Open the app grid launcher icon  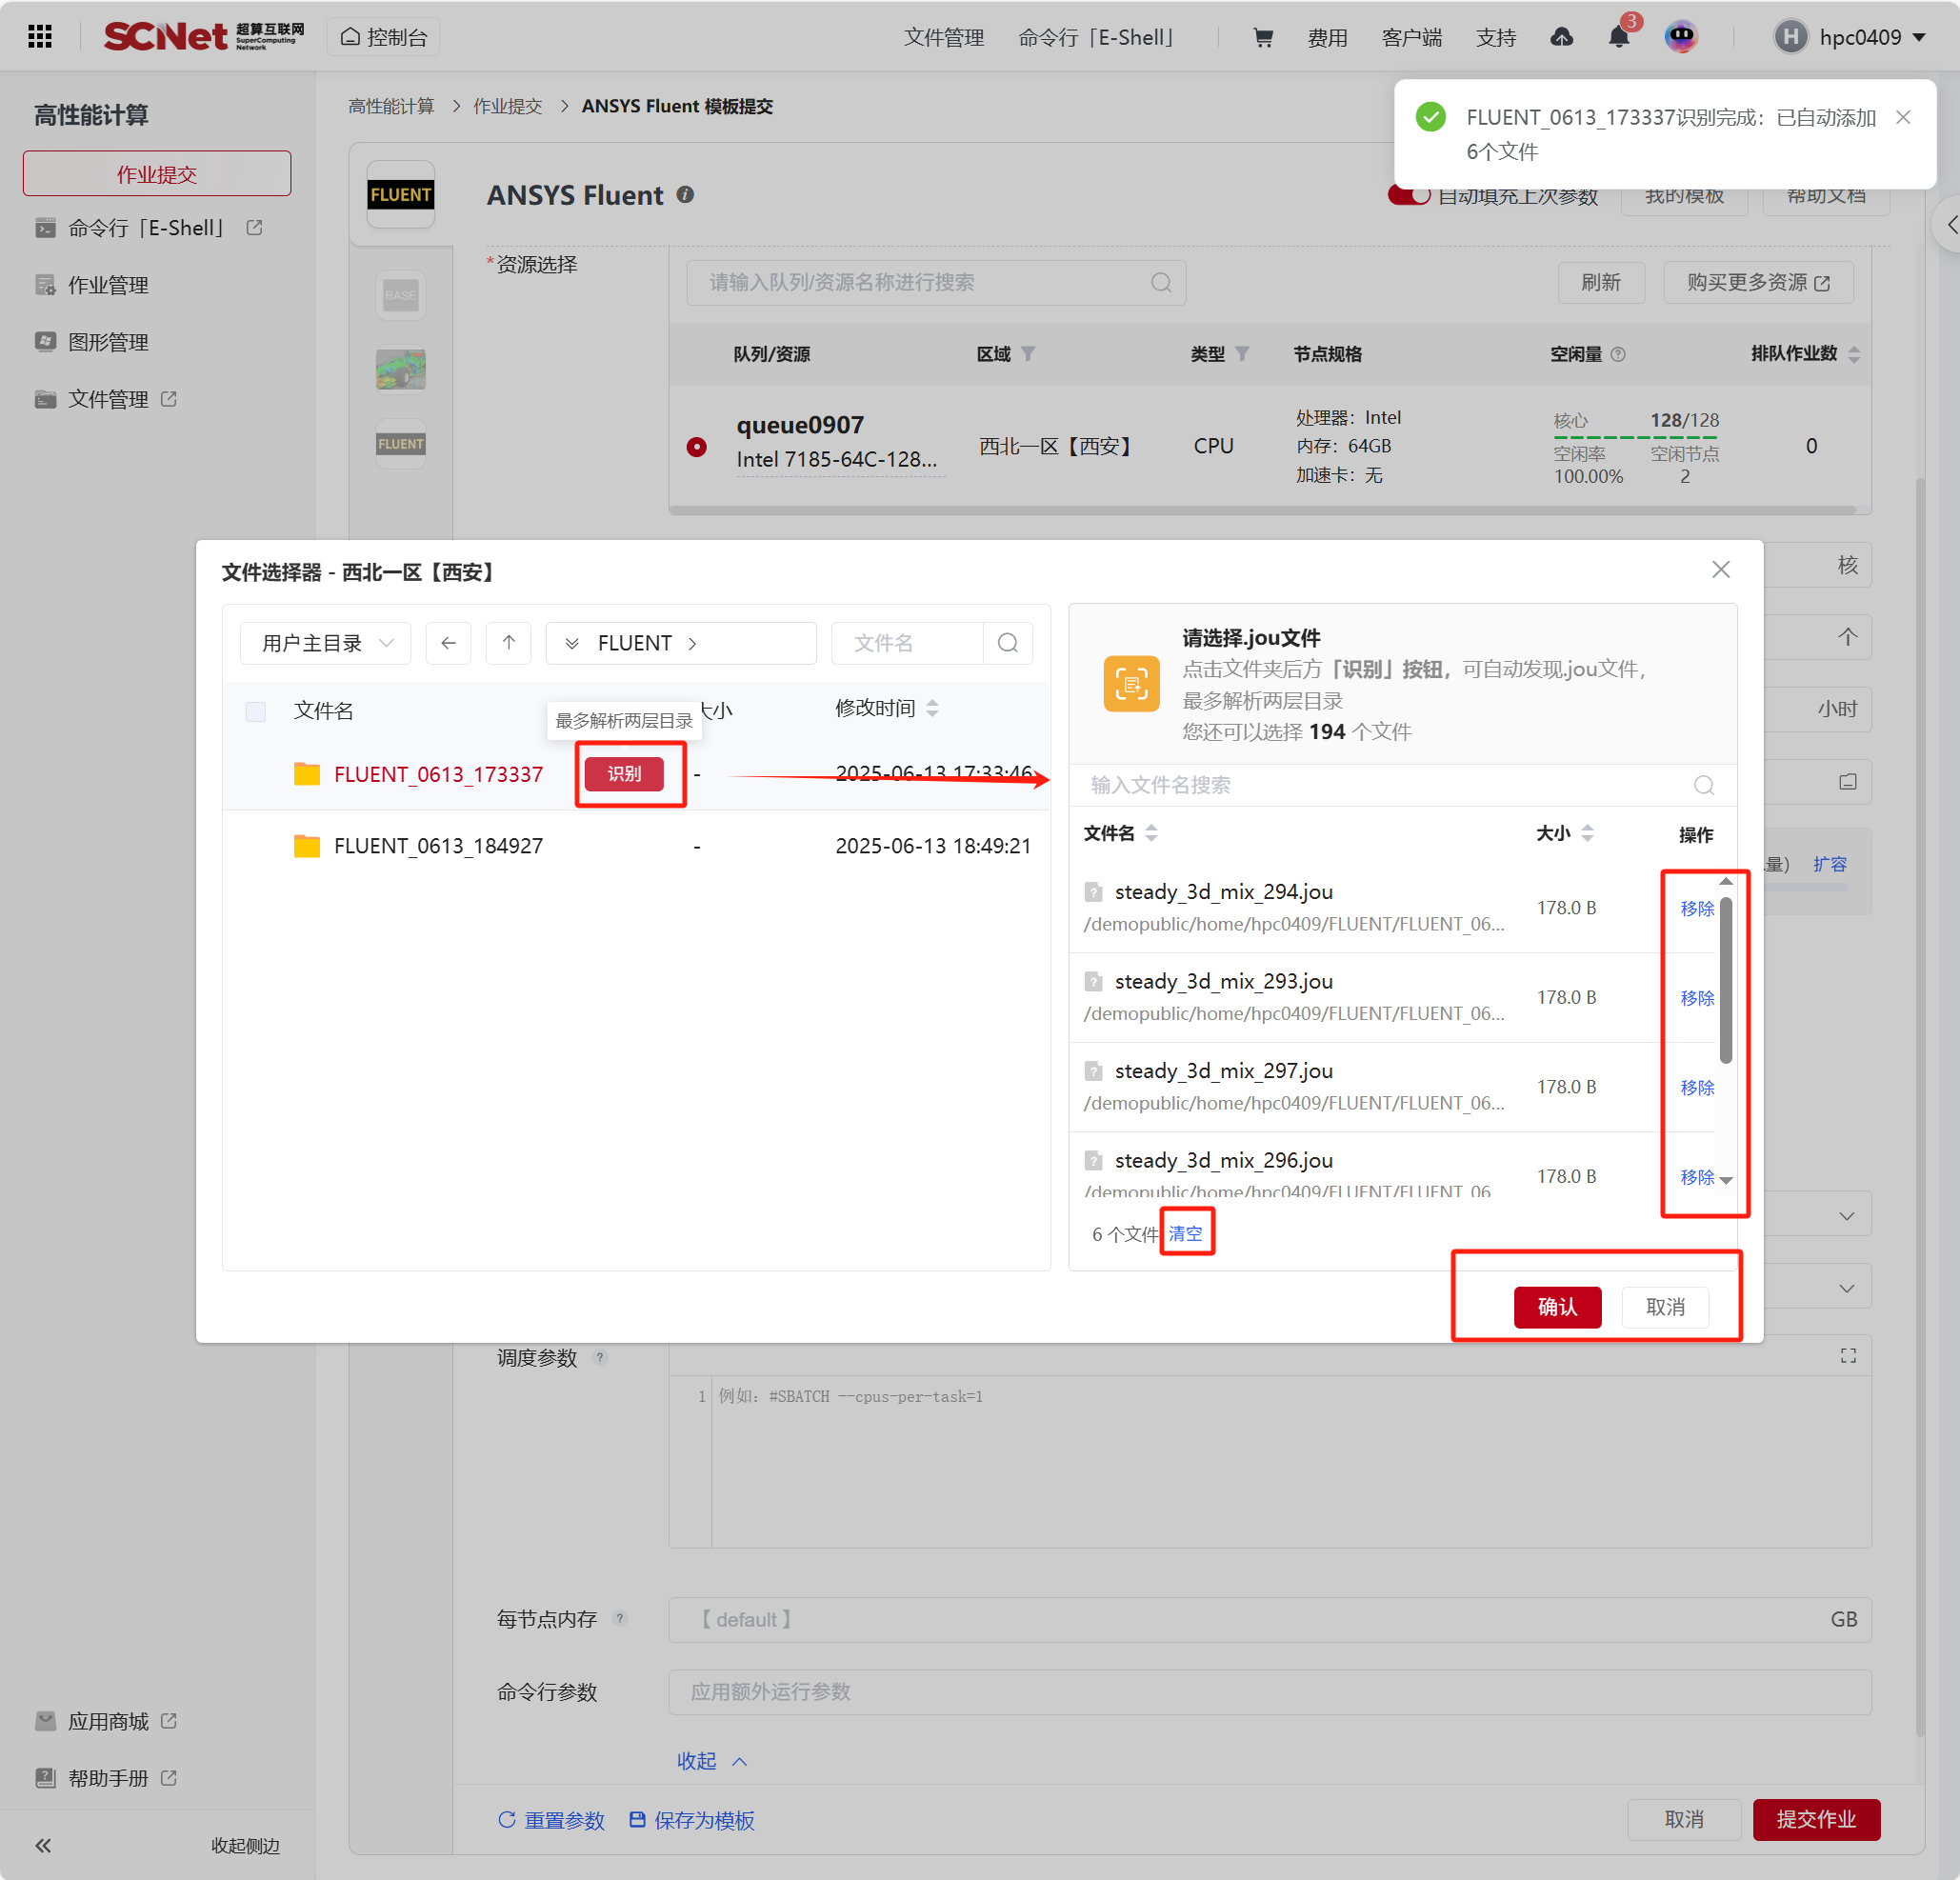(40, 37)
